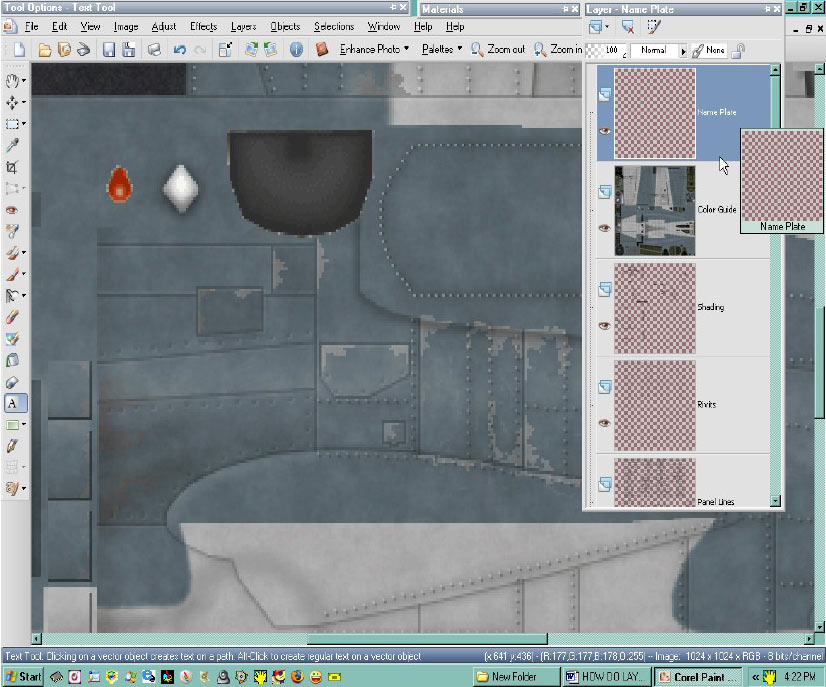Hide the Color Guide layer
This screenshot has height=687, width=826.
[x=605, y=228]
